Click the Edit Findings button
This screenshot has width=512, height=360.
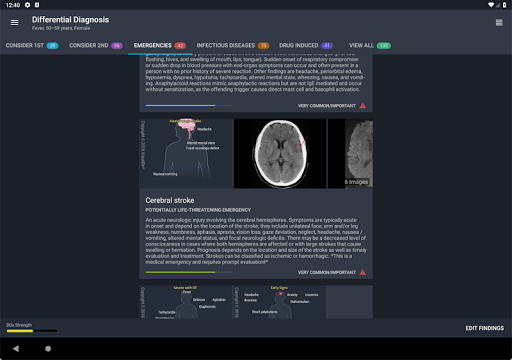pyautogui.click(x=485, y=328)
